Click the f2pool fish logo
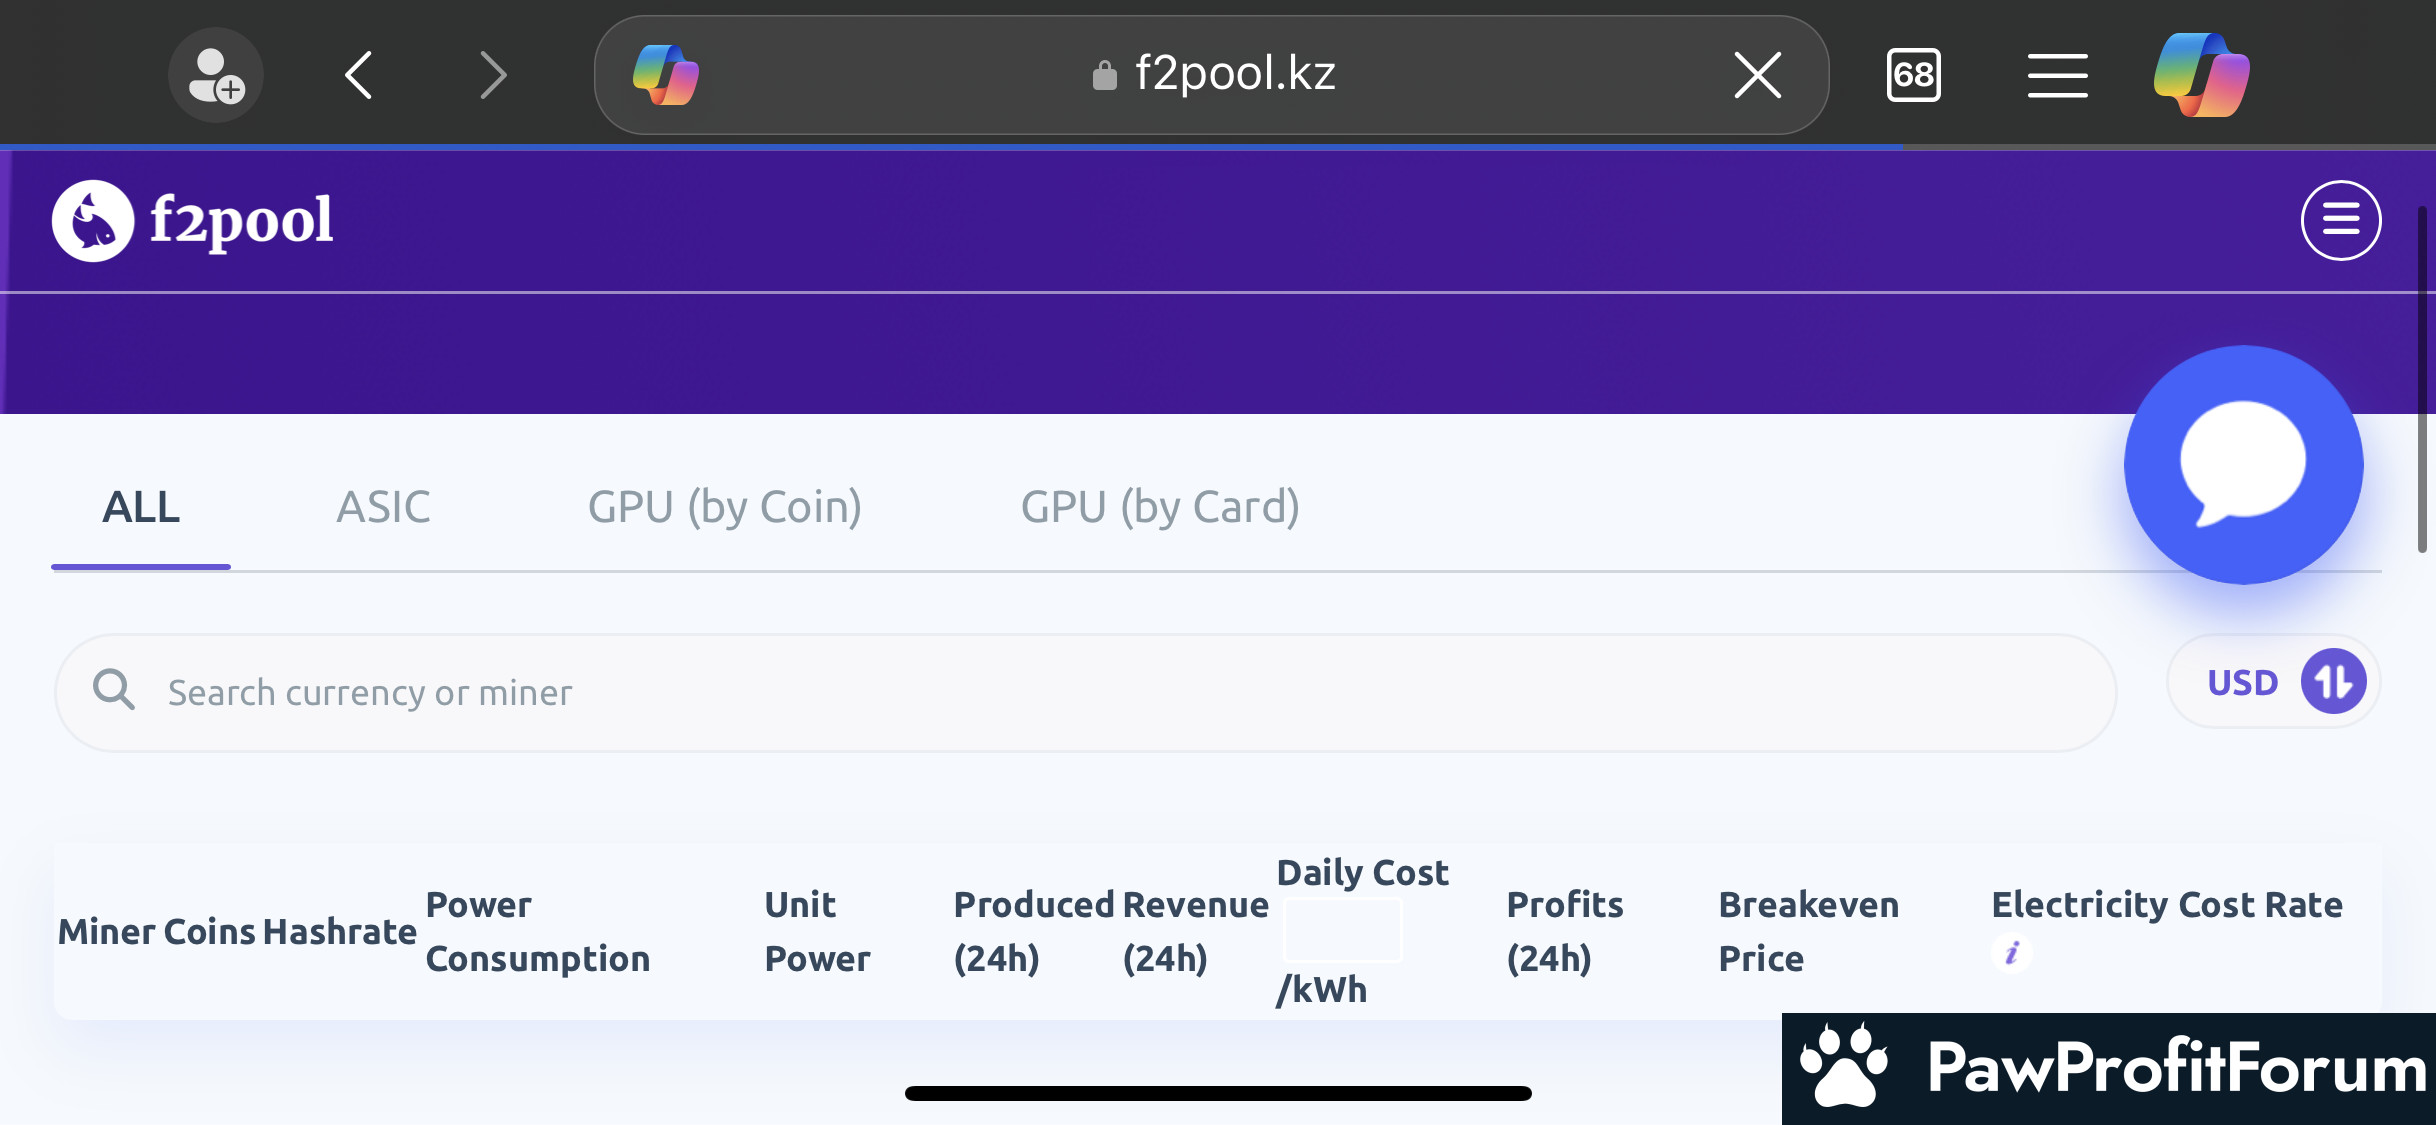 point(93,221)
